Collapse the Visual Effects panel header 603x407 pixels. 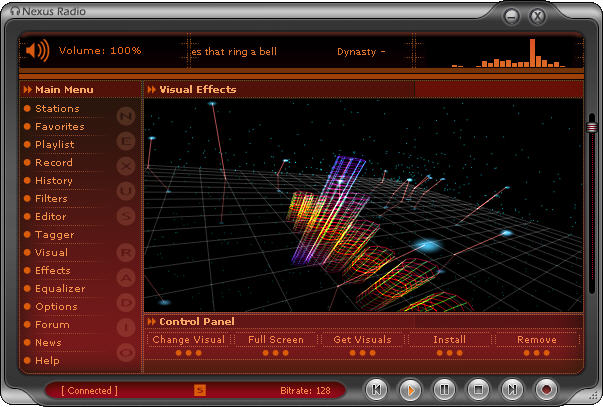(152, 90)
